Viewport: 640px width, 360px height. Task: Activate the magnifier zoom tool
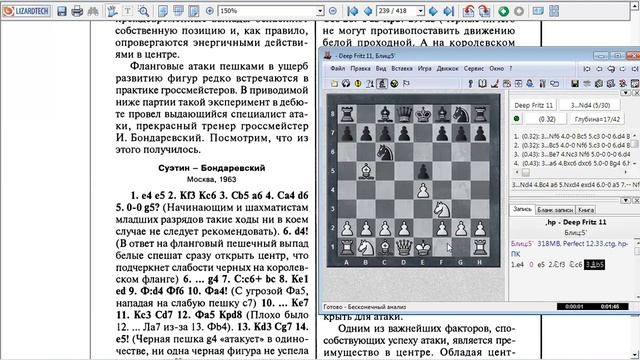(x=143, y=11)
